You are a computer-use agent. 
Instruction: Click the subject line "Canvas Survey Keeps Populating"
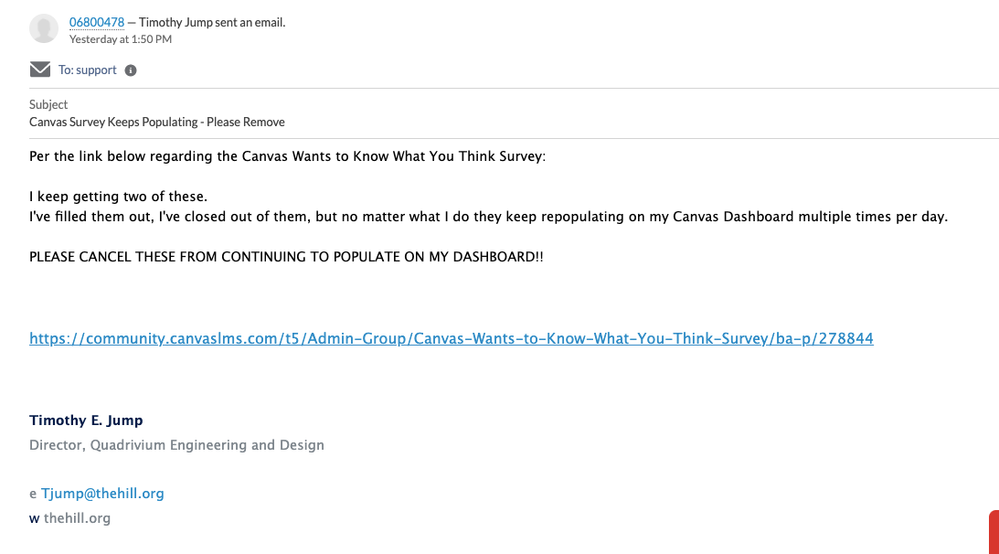[x=157, y=122]
